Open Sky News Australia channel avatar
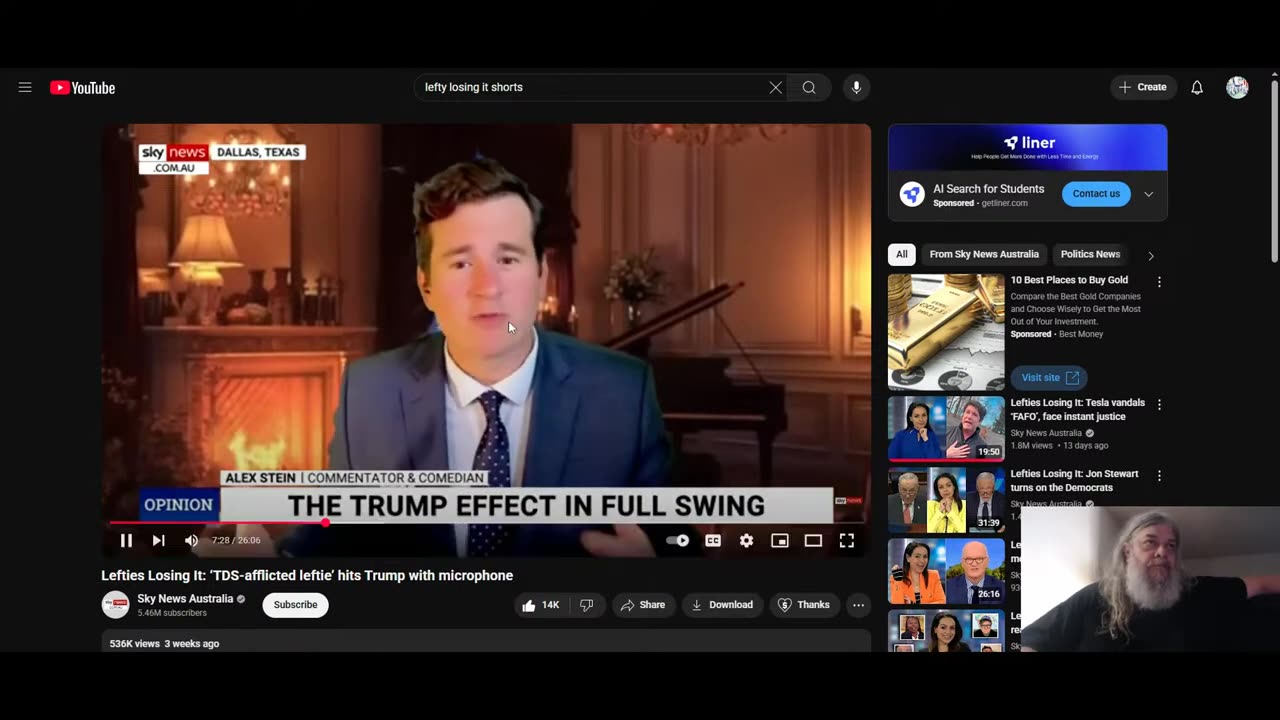Screen dimensions: 1280x720 pyautogui.click(x=115, y=605)
